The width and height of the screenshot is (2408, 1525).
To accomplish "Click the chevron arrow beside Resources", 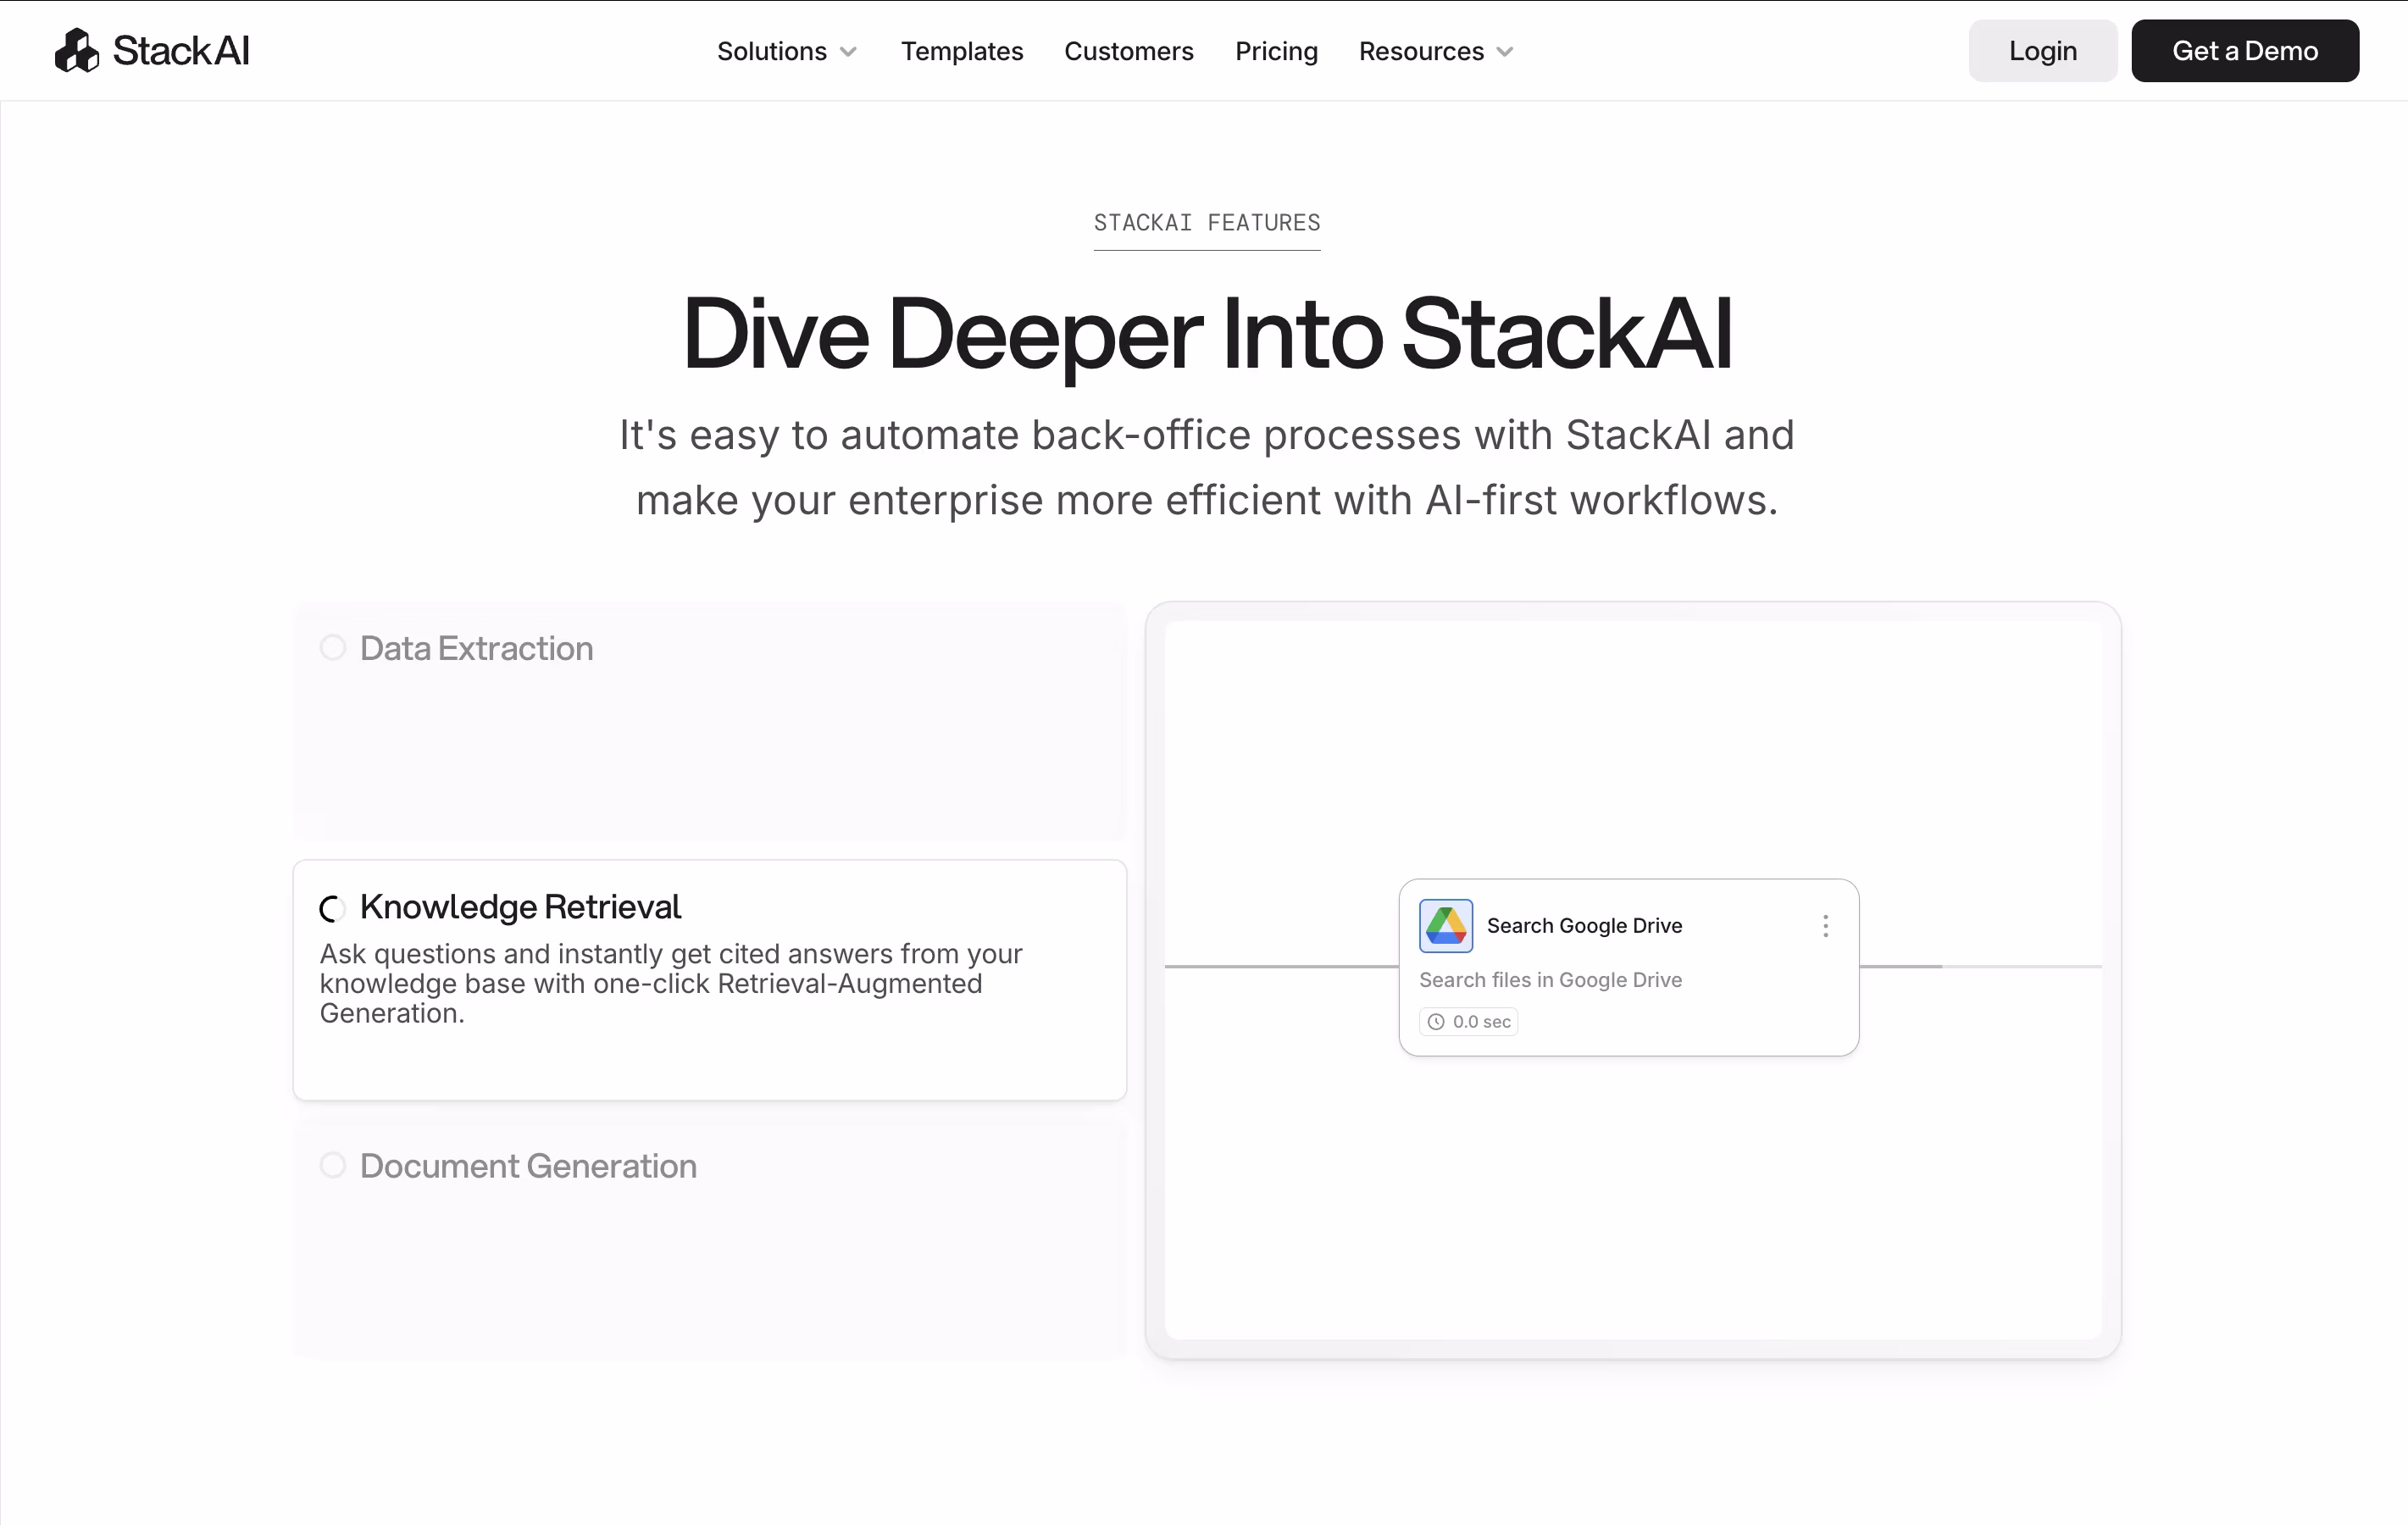I will coord(1504,52).
